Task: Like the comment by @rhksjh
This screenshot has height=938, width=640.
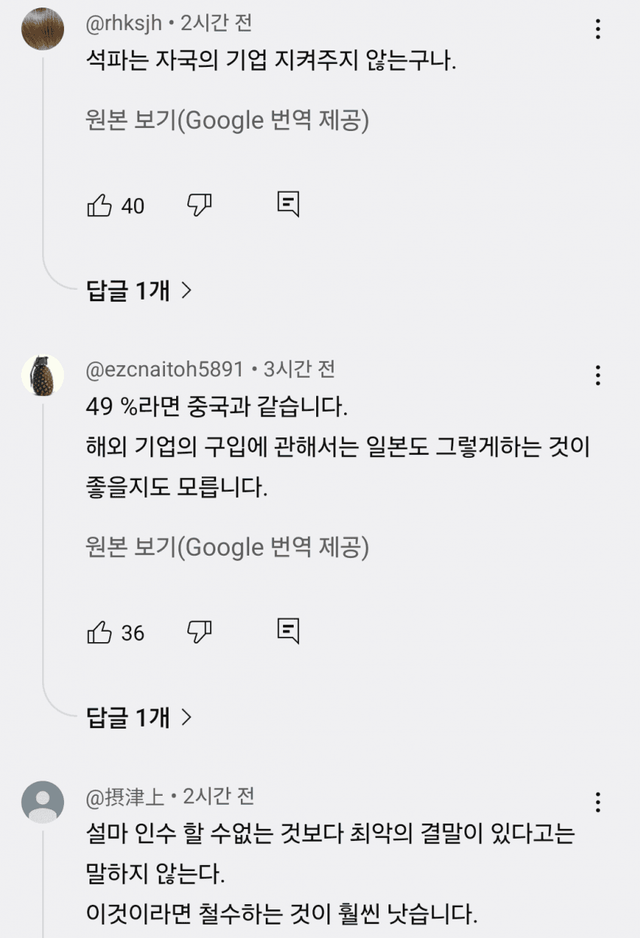Action: (x=100, y=206)
